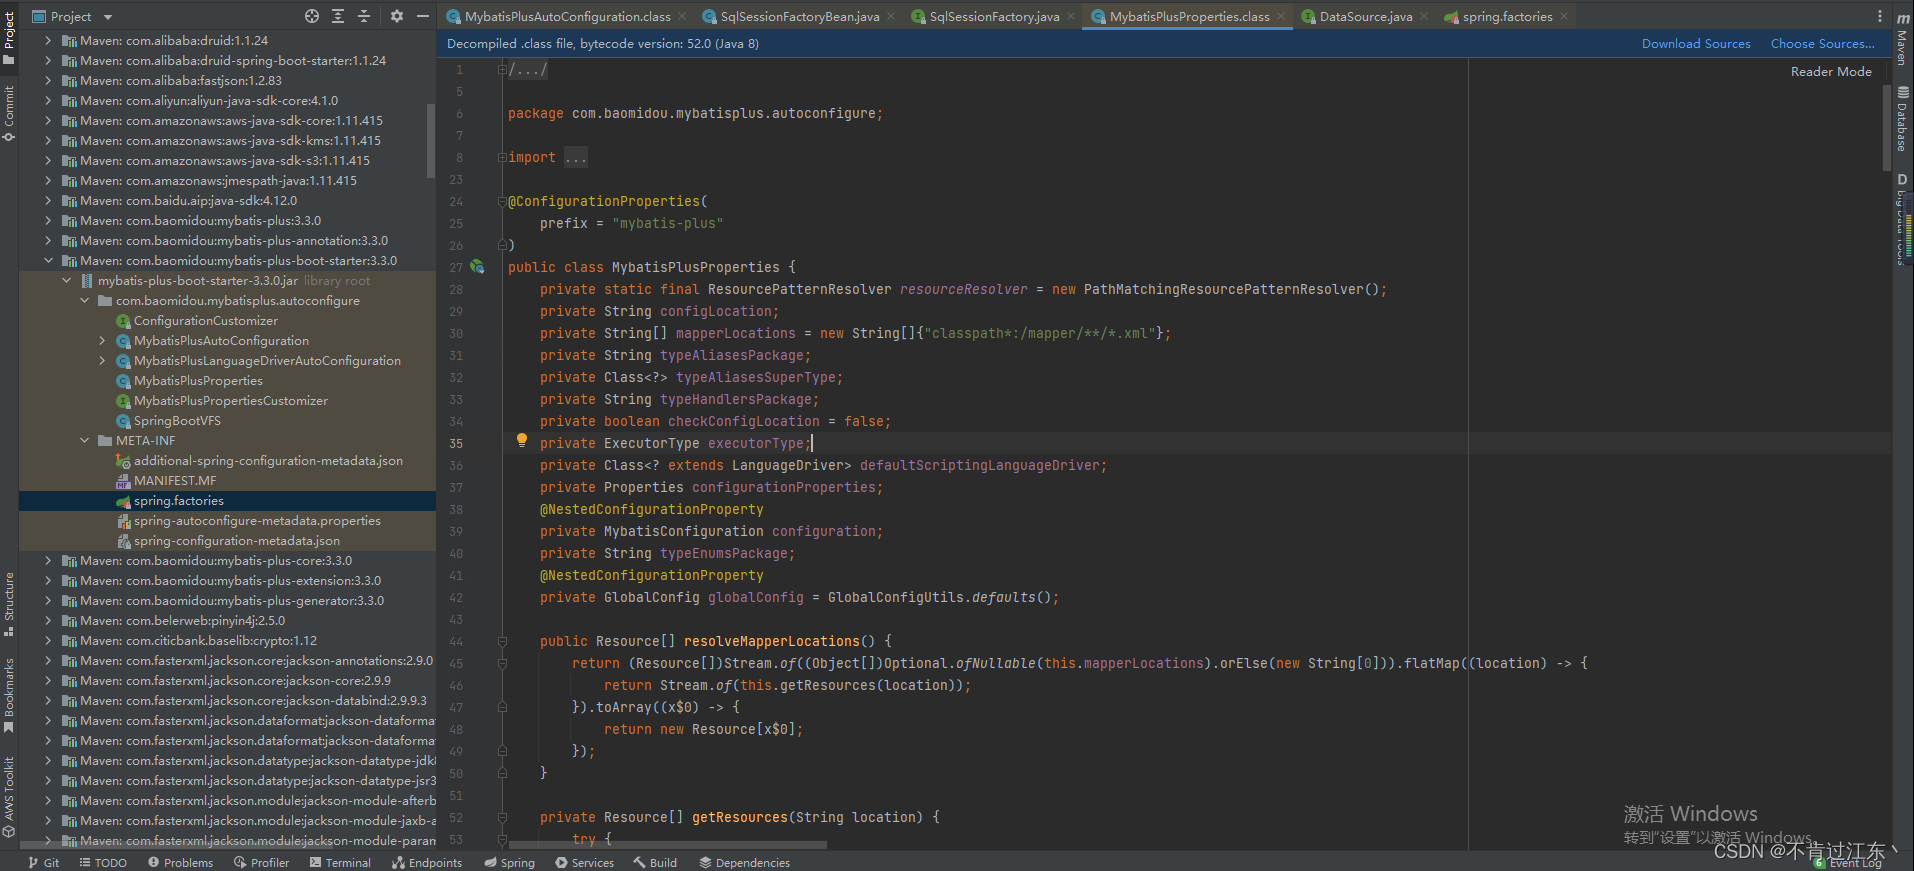Click the Select Opened File target icon
Viewport: 1914px width, 871px height.
click(x=312, y=16)
